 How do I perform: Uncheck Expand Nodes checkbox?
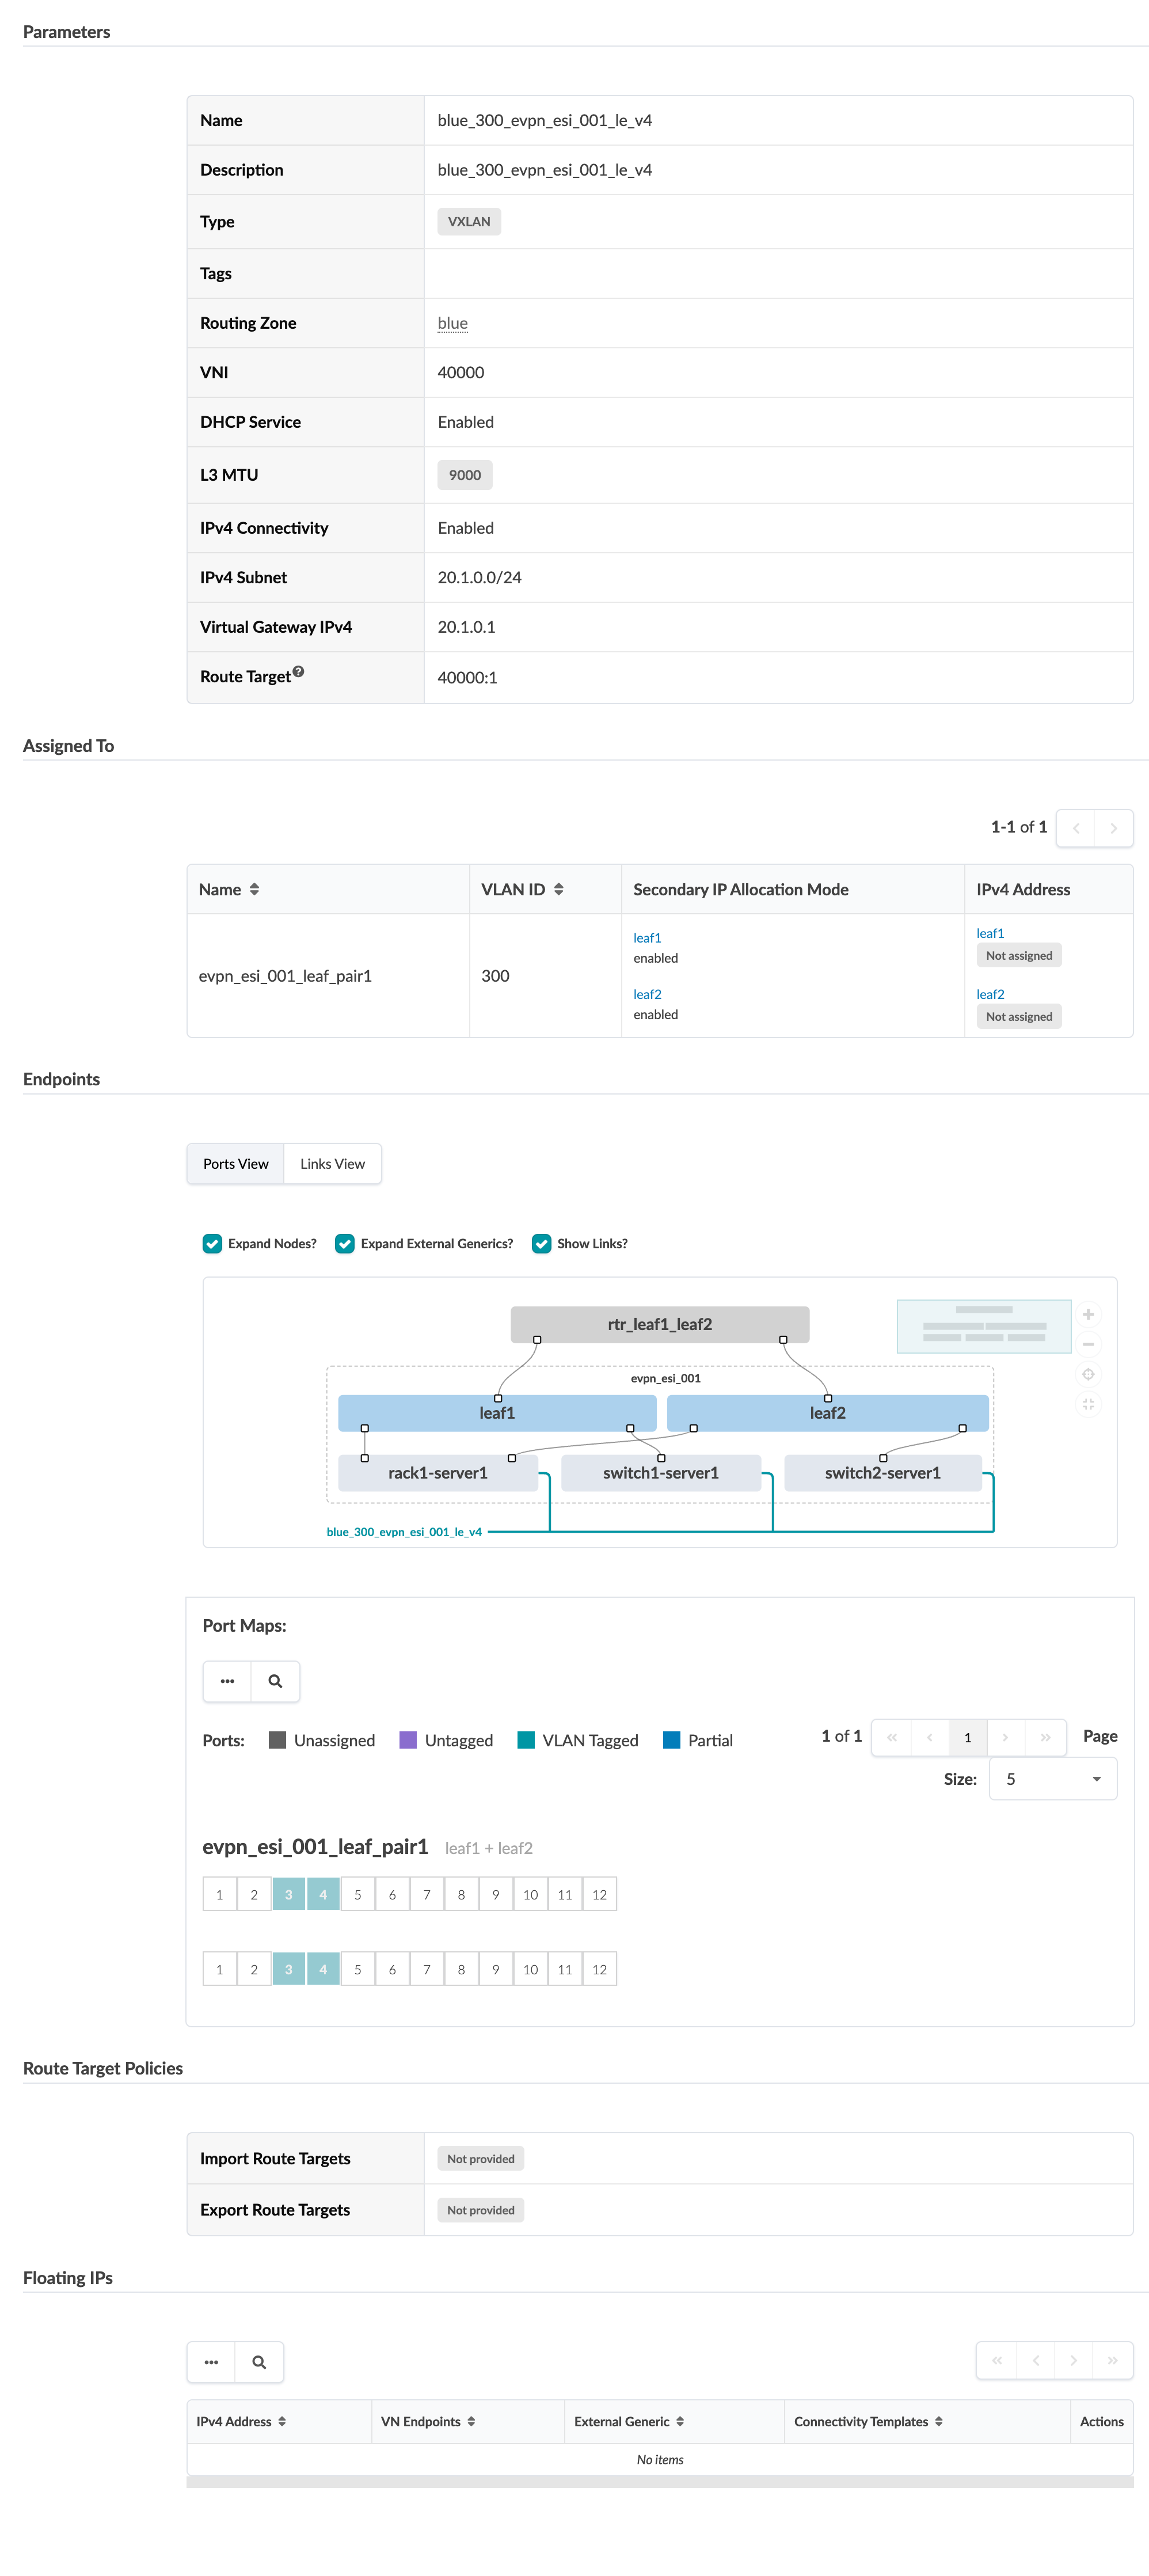pos(212,1243)
